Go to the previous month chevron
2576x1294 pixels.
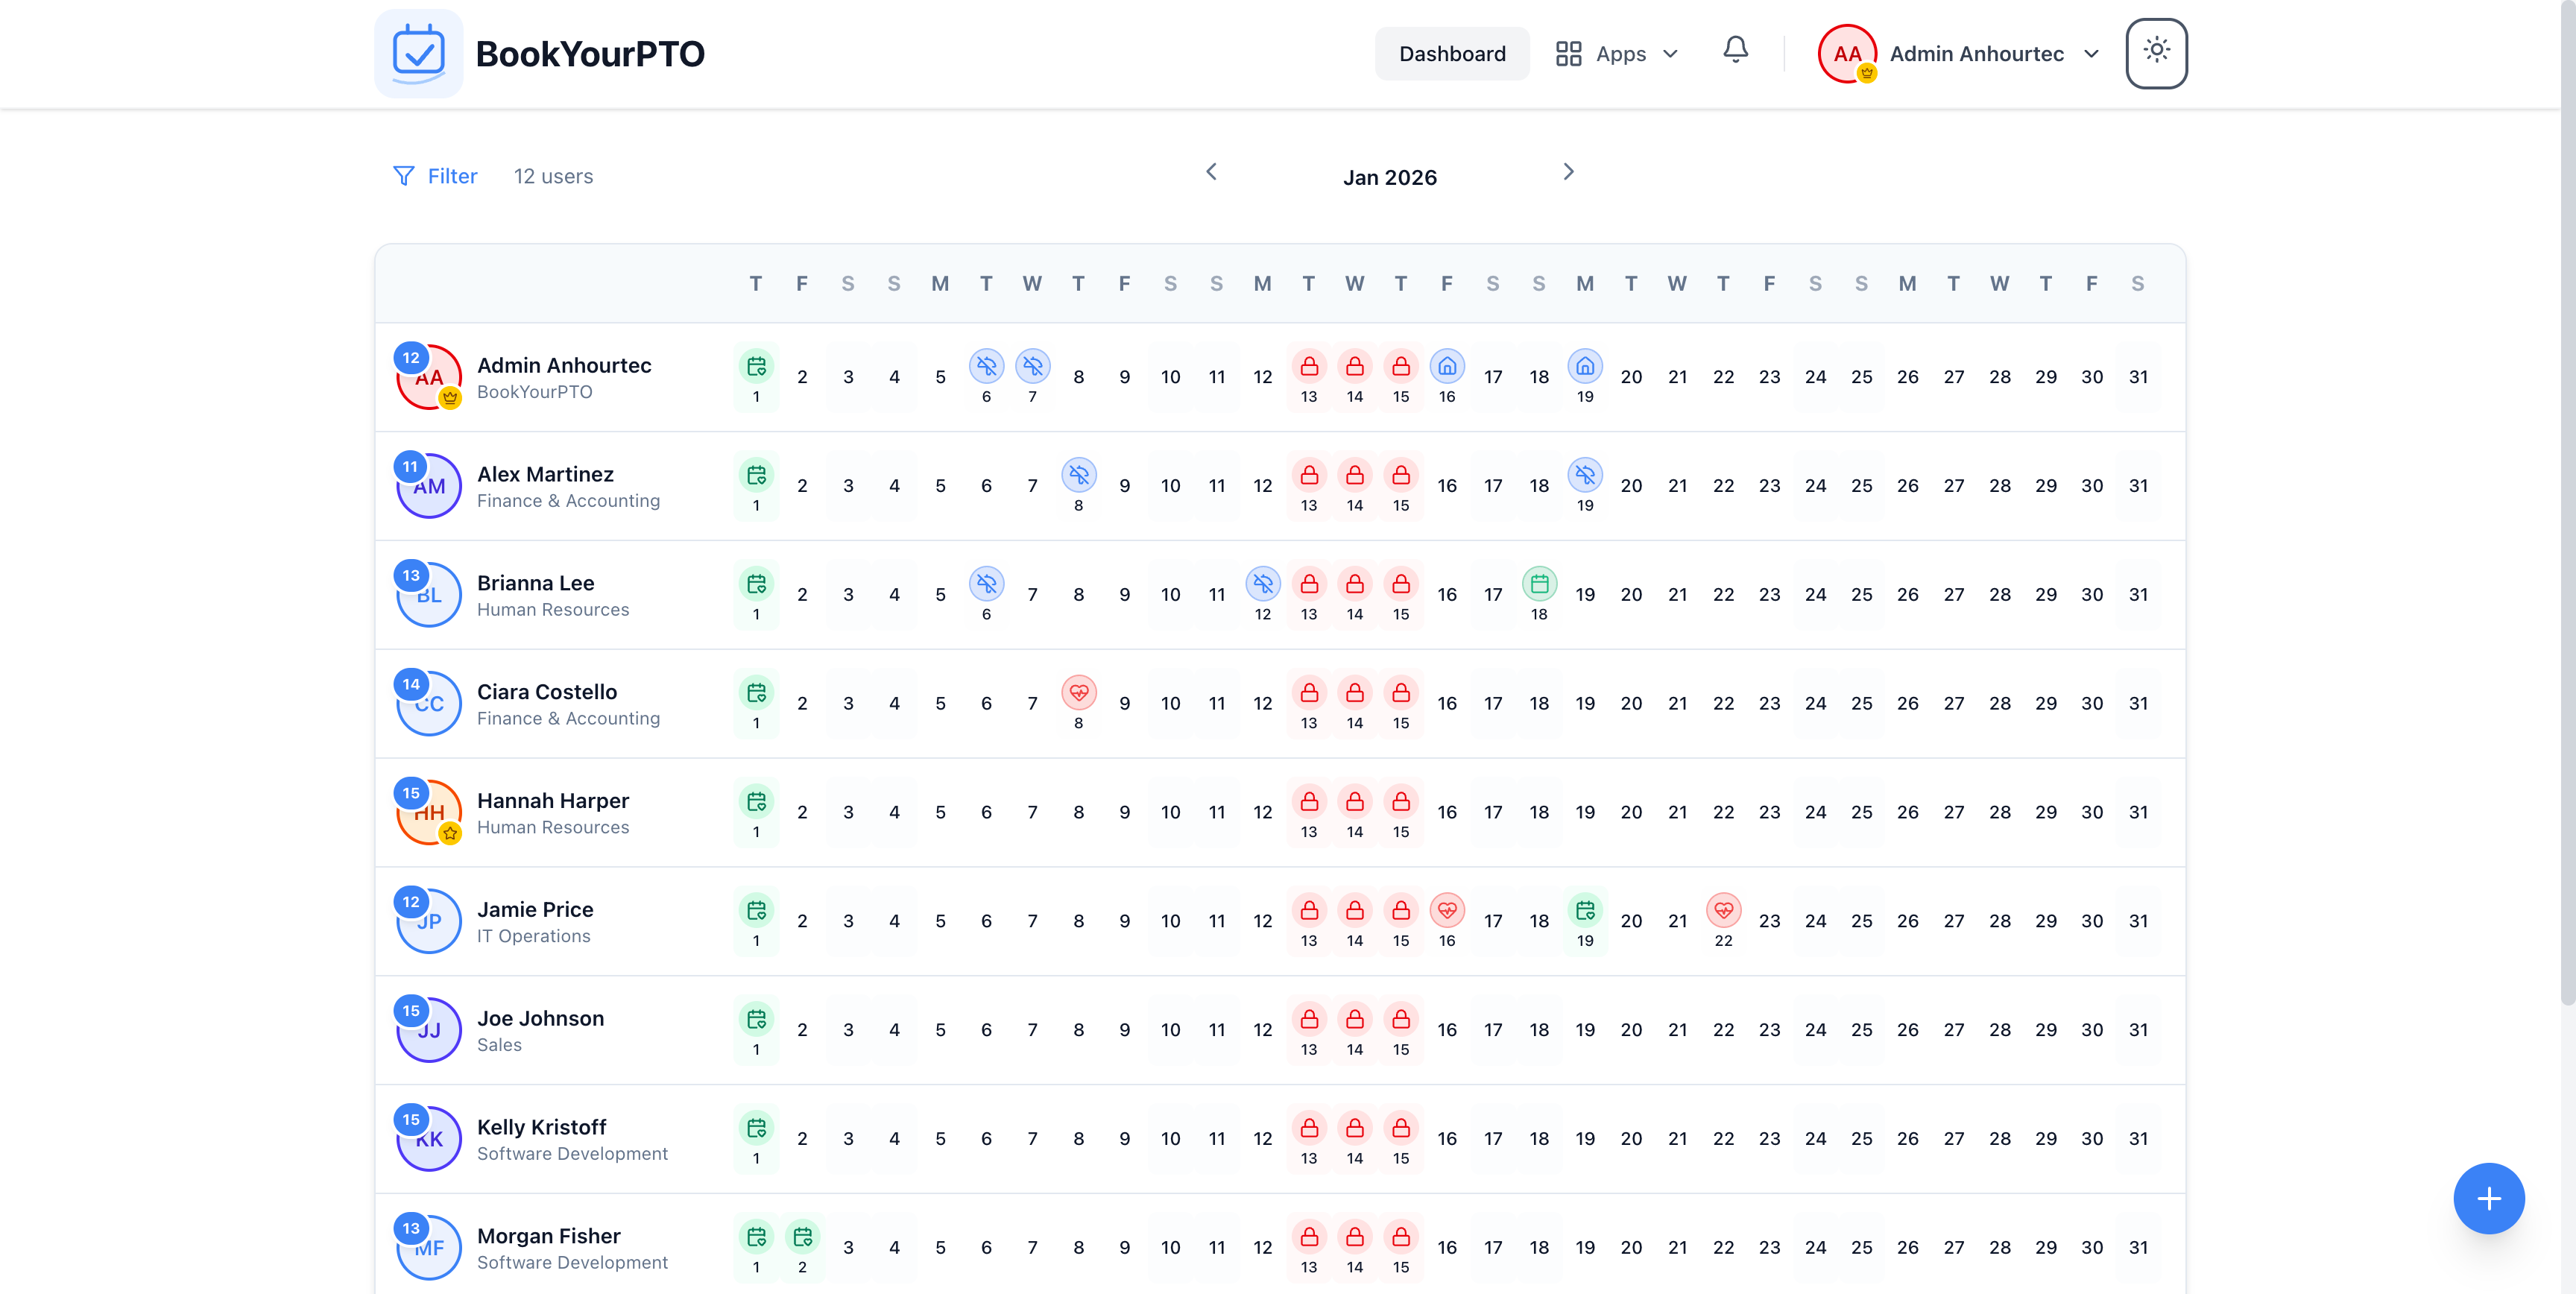pyautogui.click(x=1211, y=172)
